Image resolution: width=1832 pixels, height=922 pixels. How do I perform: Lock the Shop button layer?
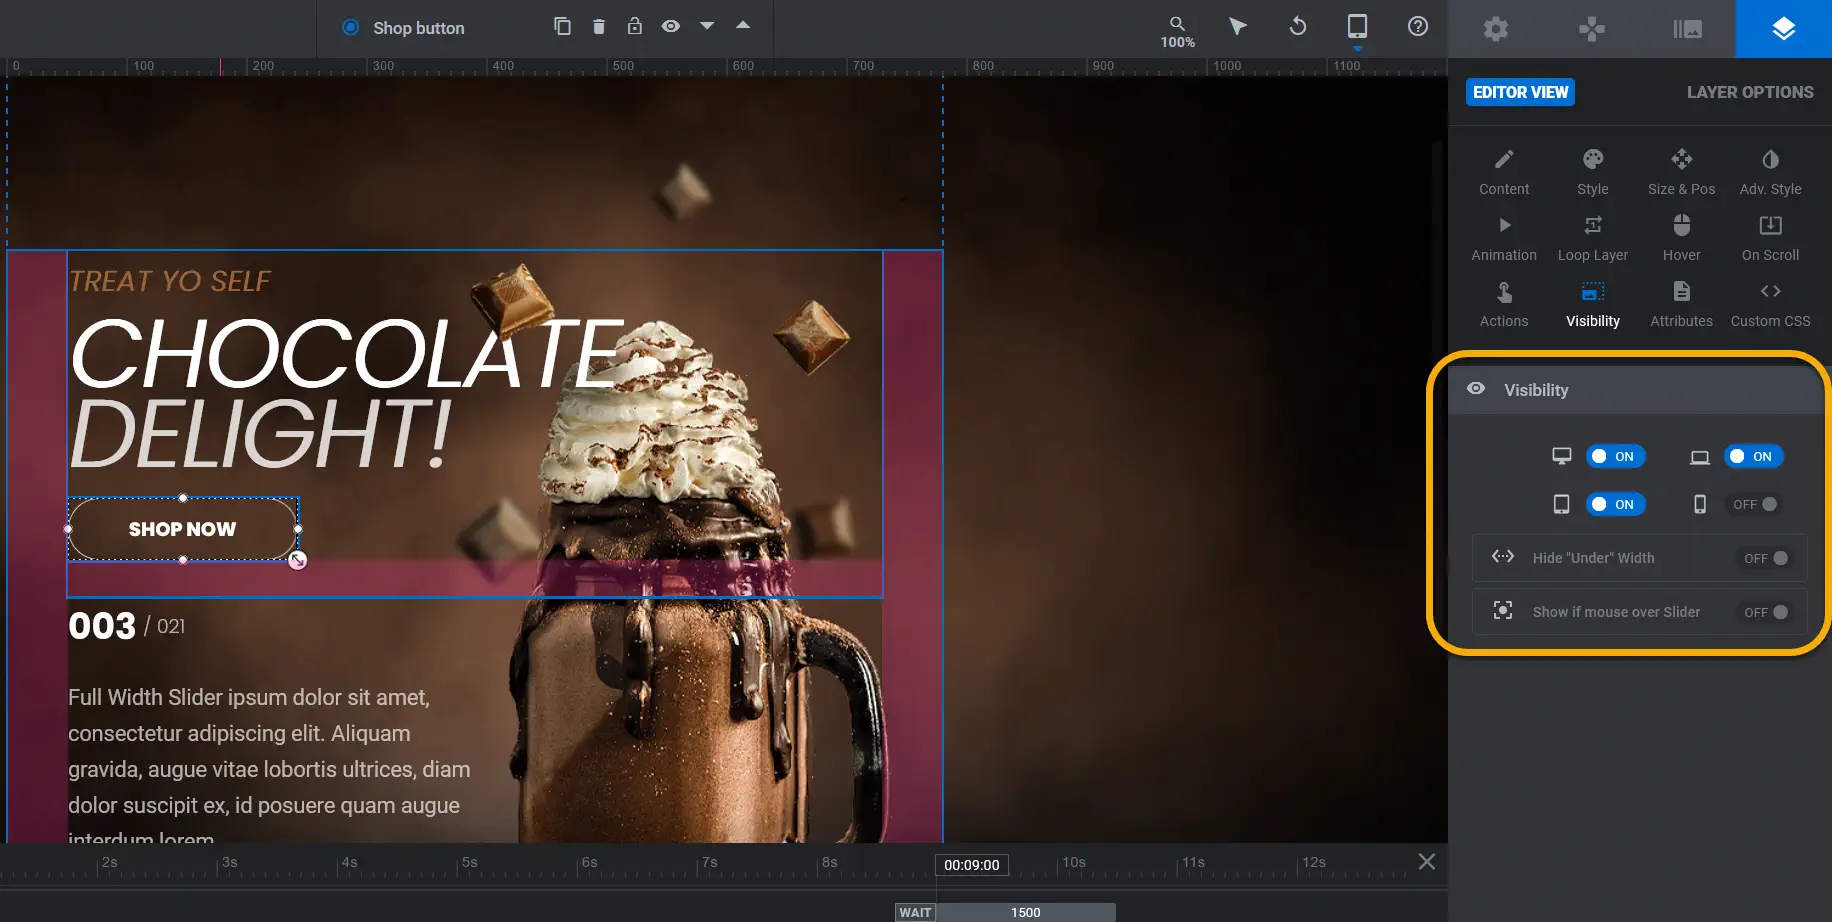[635, 26]
